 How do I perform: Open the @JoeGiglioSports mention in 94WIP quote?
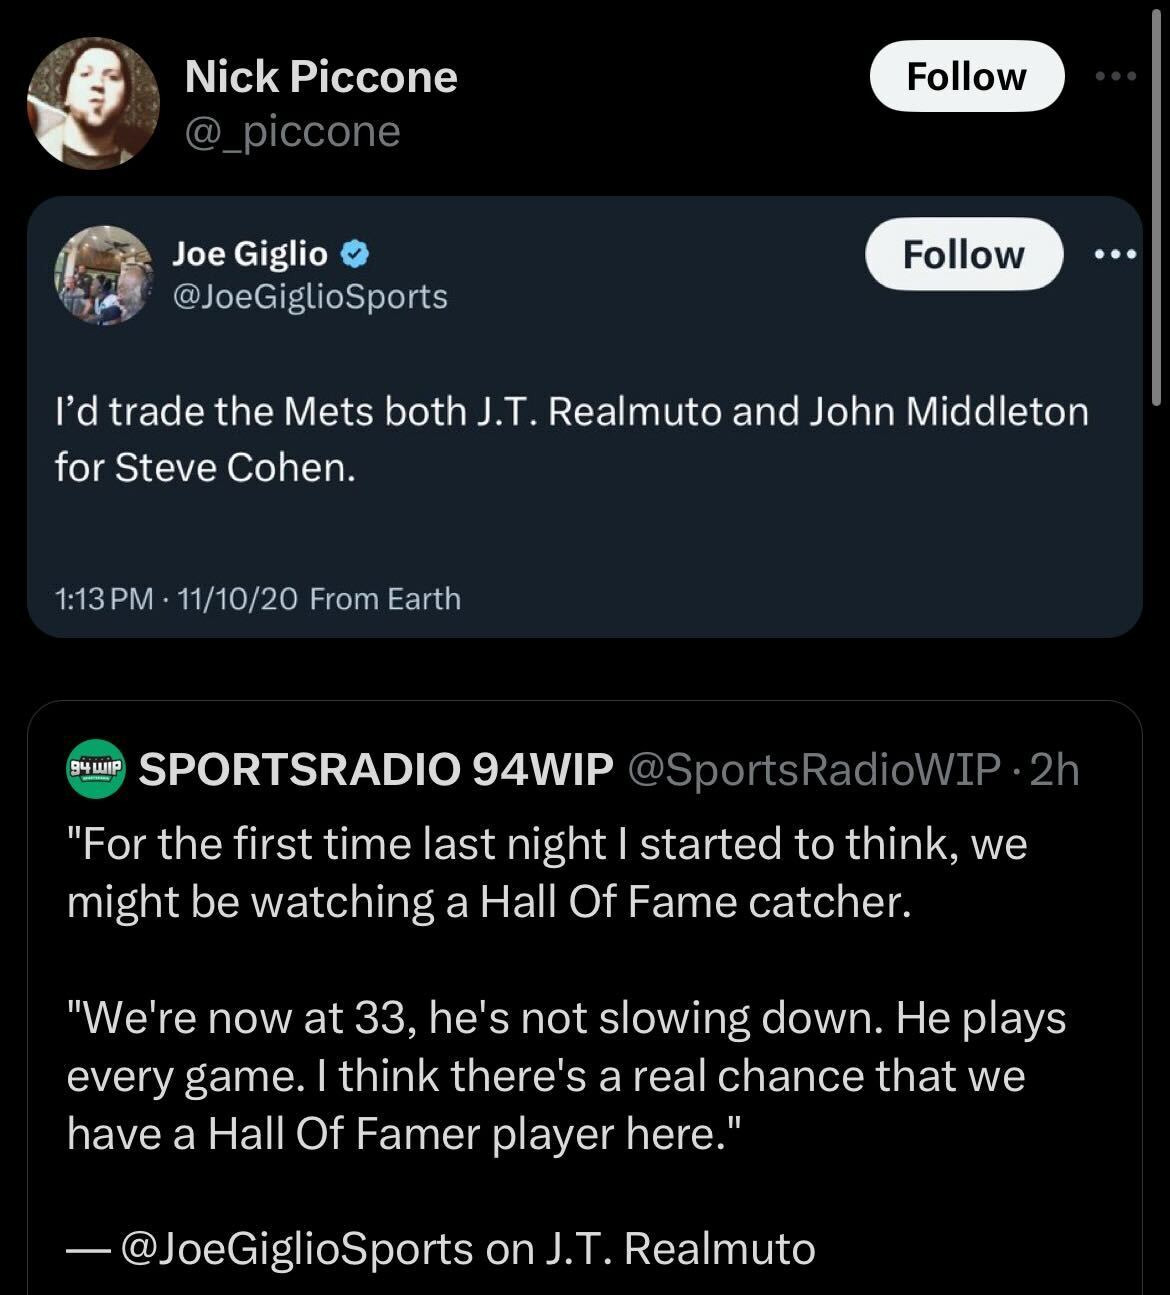tap(296, 1249)
